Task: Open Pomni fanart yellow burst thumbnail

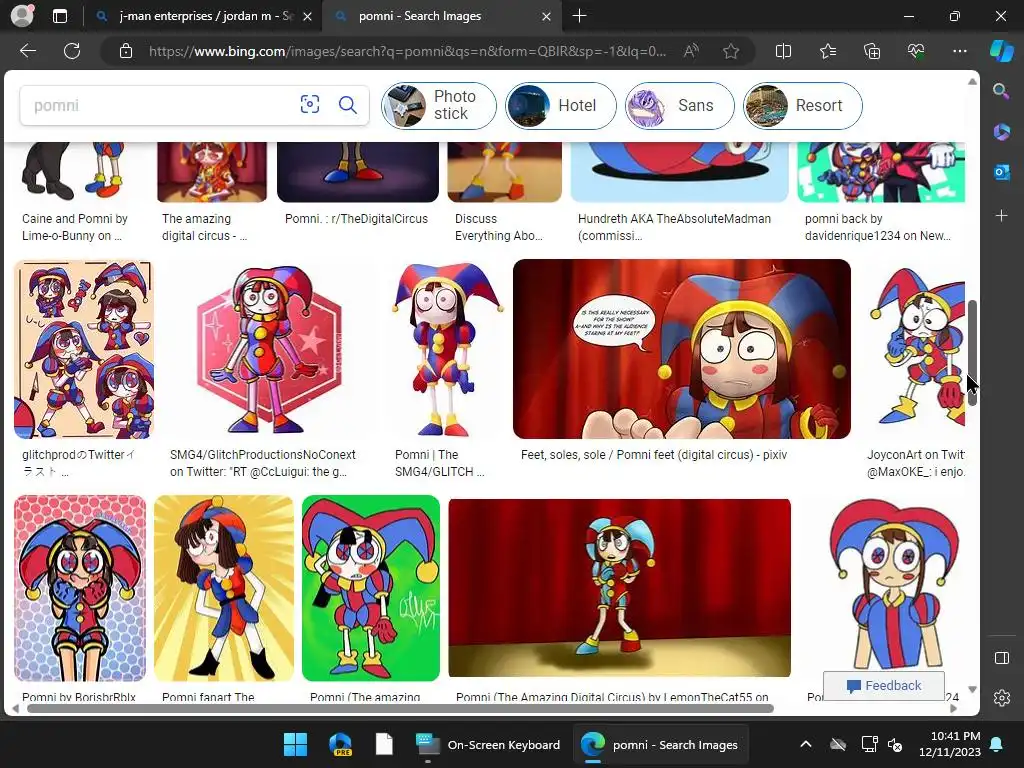Action: [x=224, y=588]
